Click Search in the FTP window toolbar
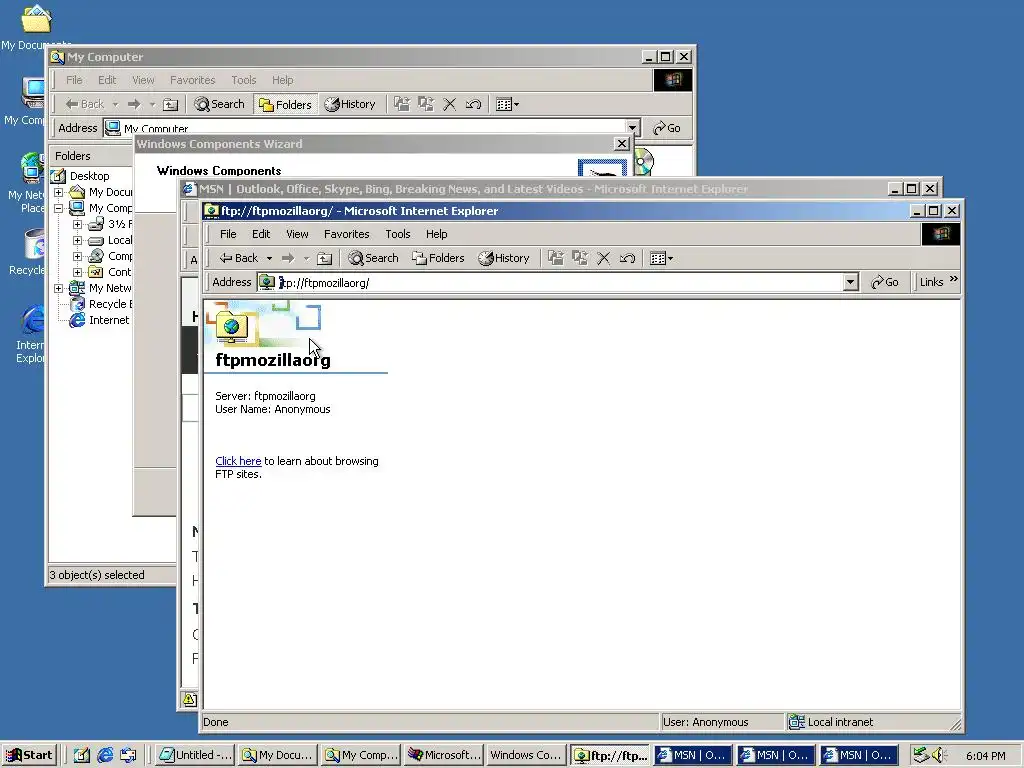1024x768 pixels. (373, 258)
